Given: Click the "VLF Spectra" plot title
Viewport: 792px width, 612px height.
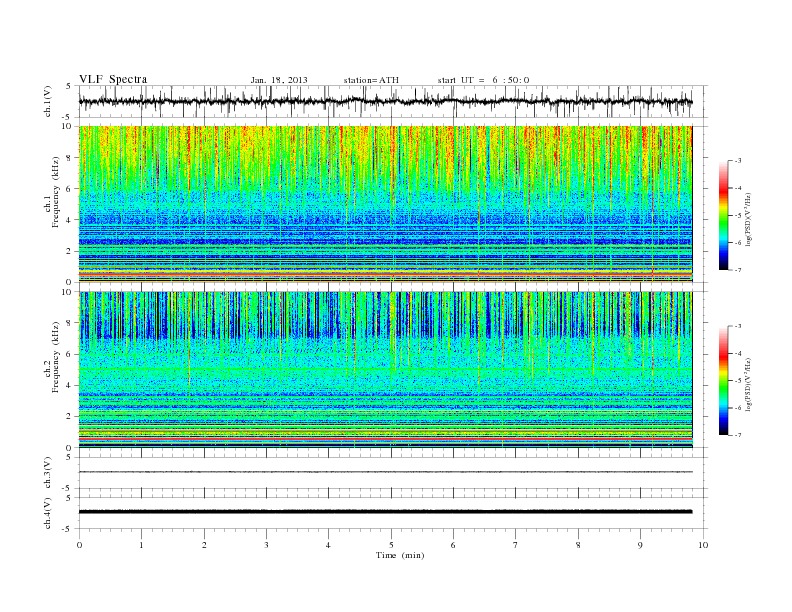Looking at the screenshot, I should coord(113,79).
